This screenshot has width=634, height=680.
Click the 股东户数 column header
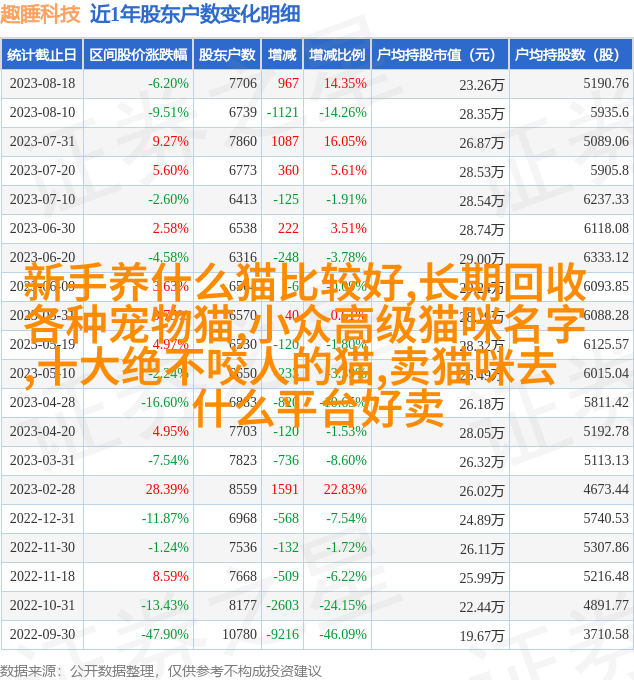coord(227,55)
